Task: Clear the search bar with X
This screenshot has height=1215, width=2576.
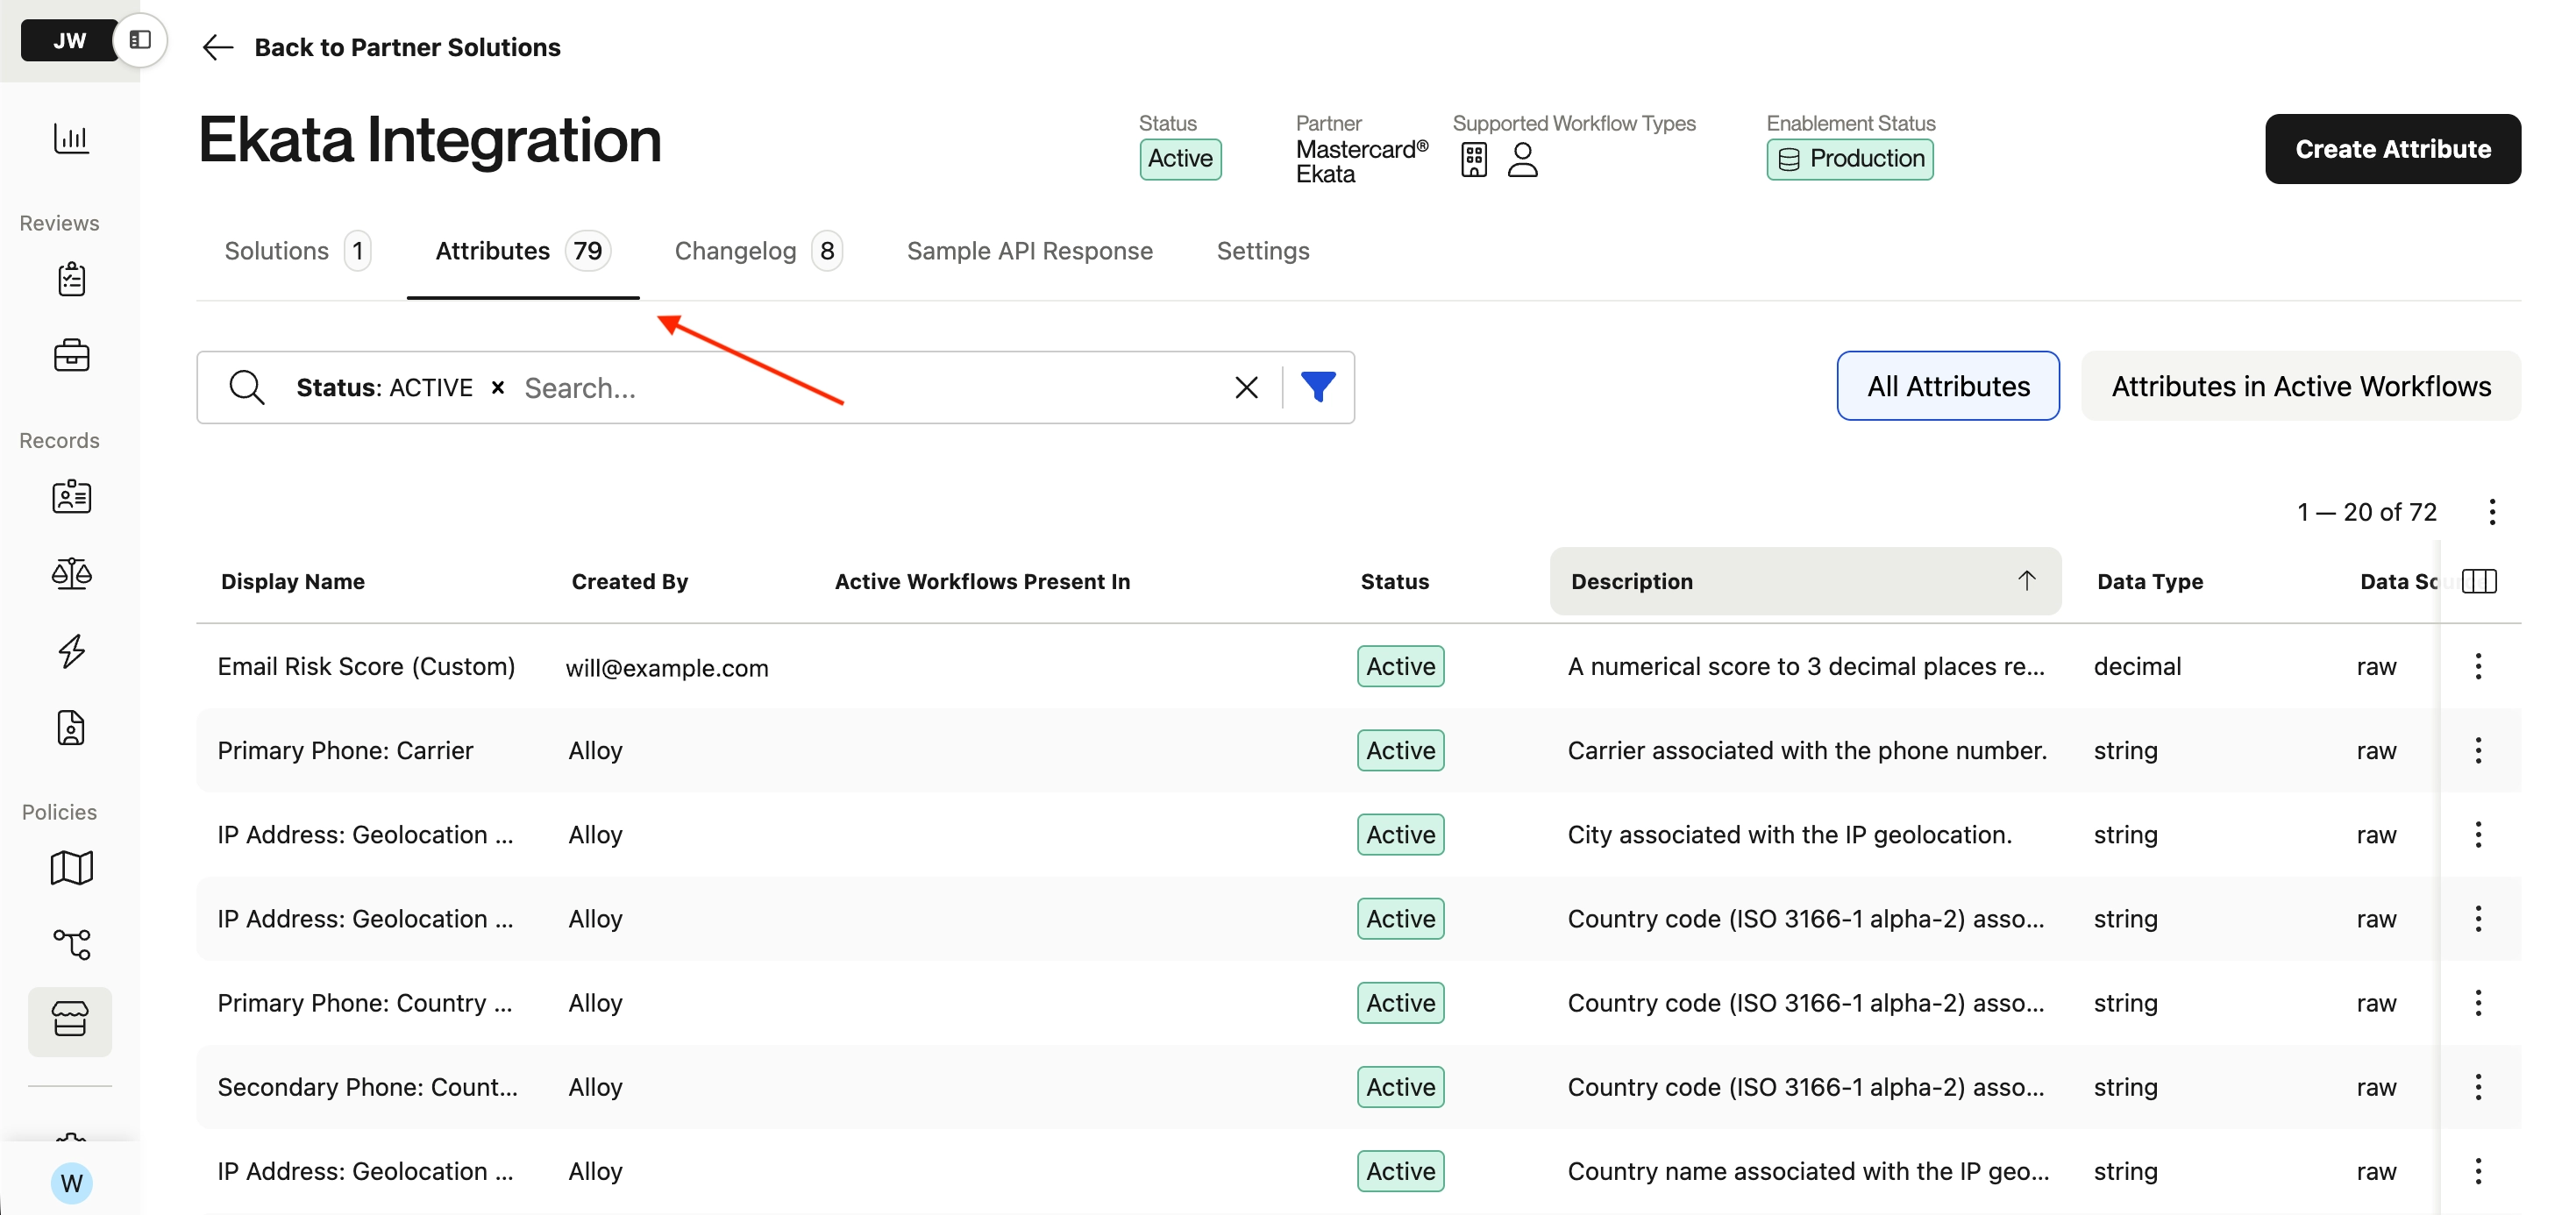Action: [1246, 387]
